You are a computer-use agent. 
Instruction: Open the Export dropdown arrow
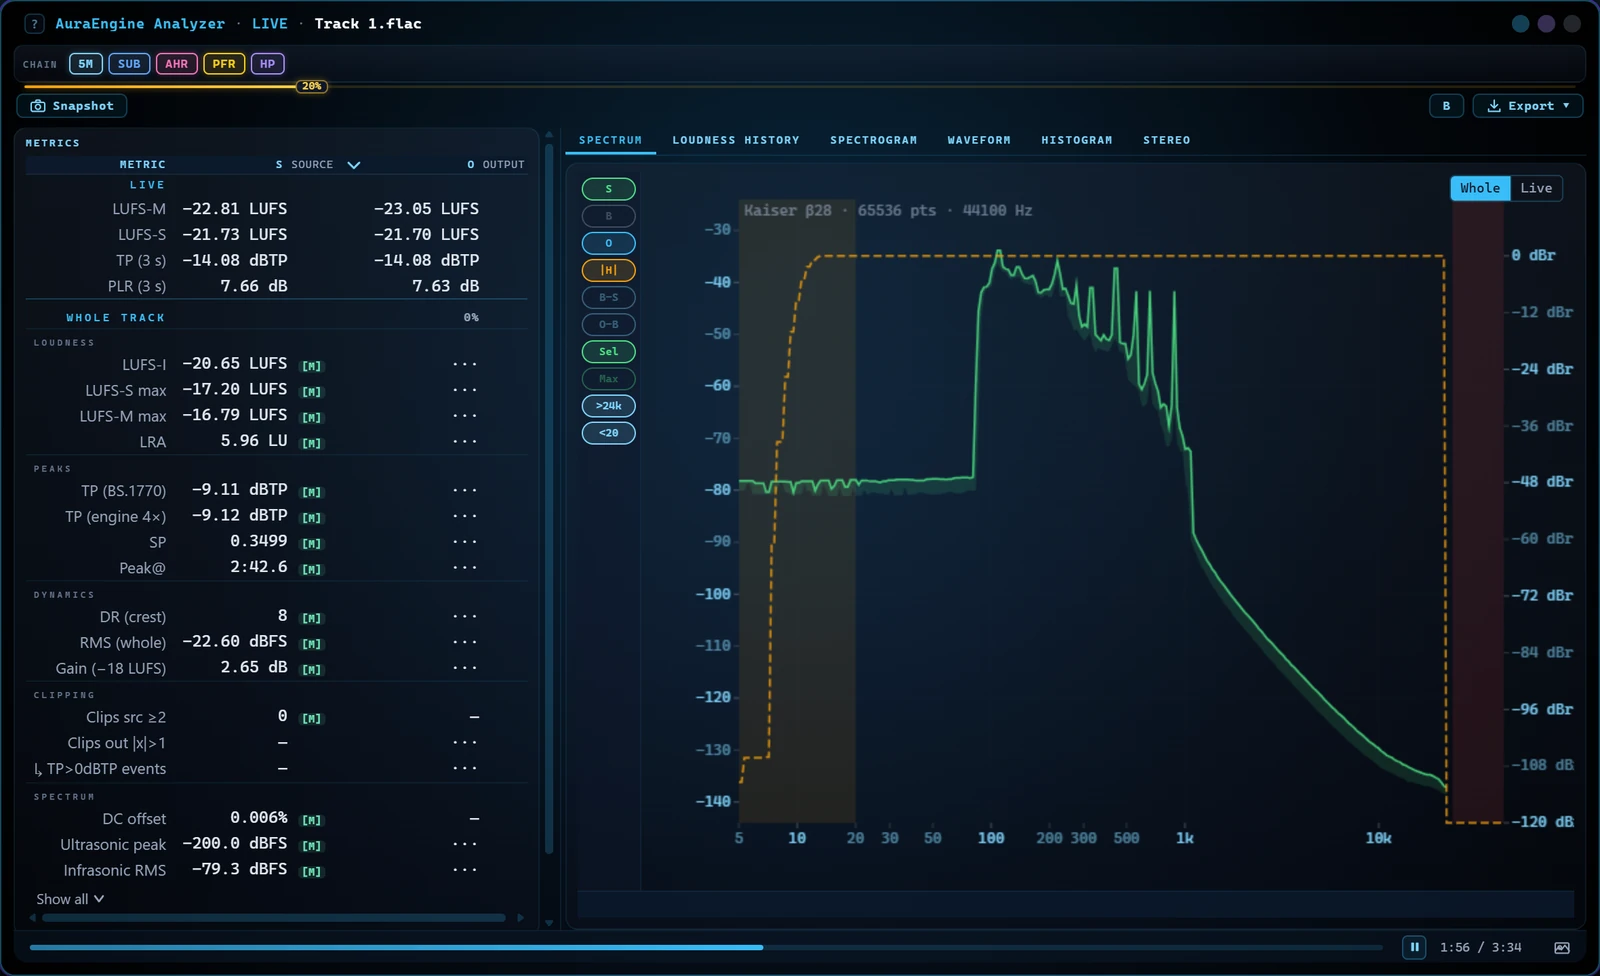tap(1566, 106)
